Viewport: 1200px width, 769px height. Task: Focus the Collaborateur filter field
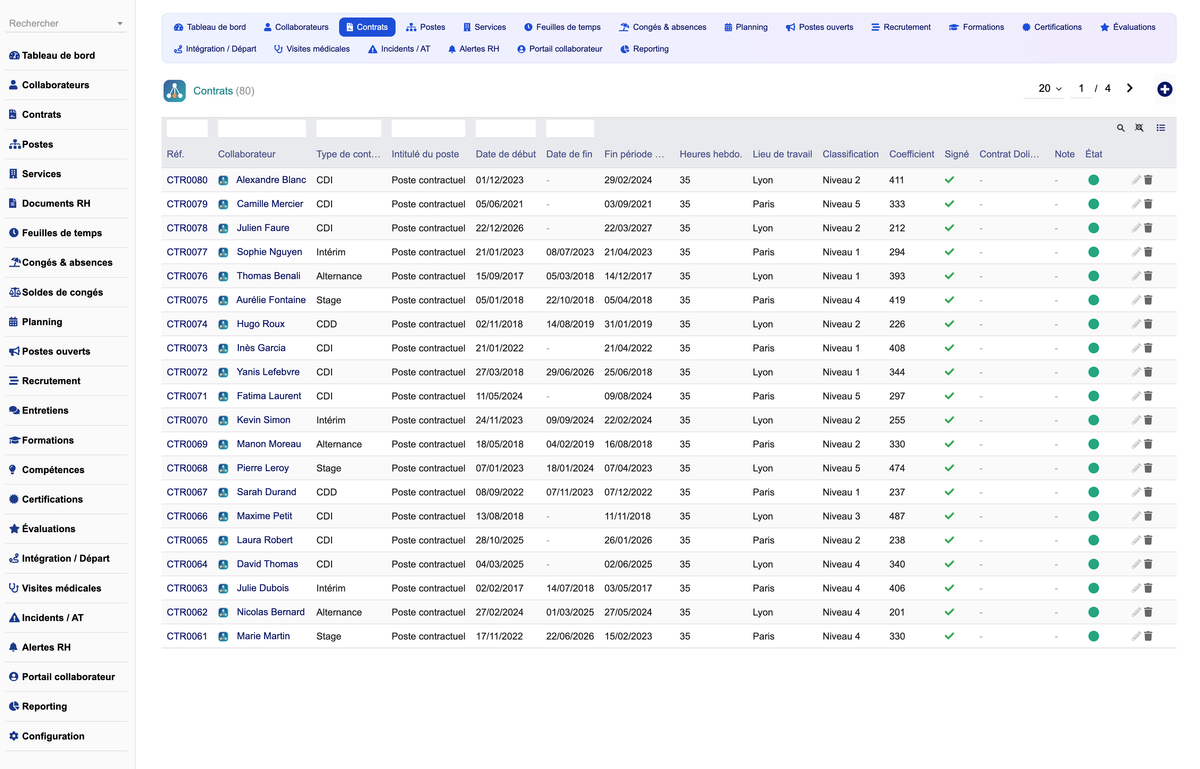tap(262, 128)
